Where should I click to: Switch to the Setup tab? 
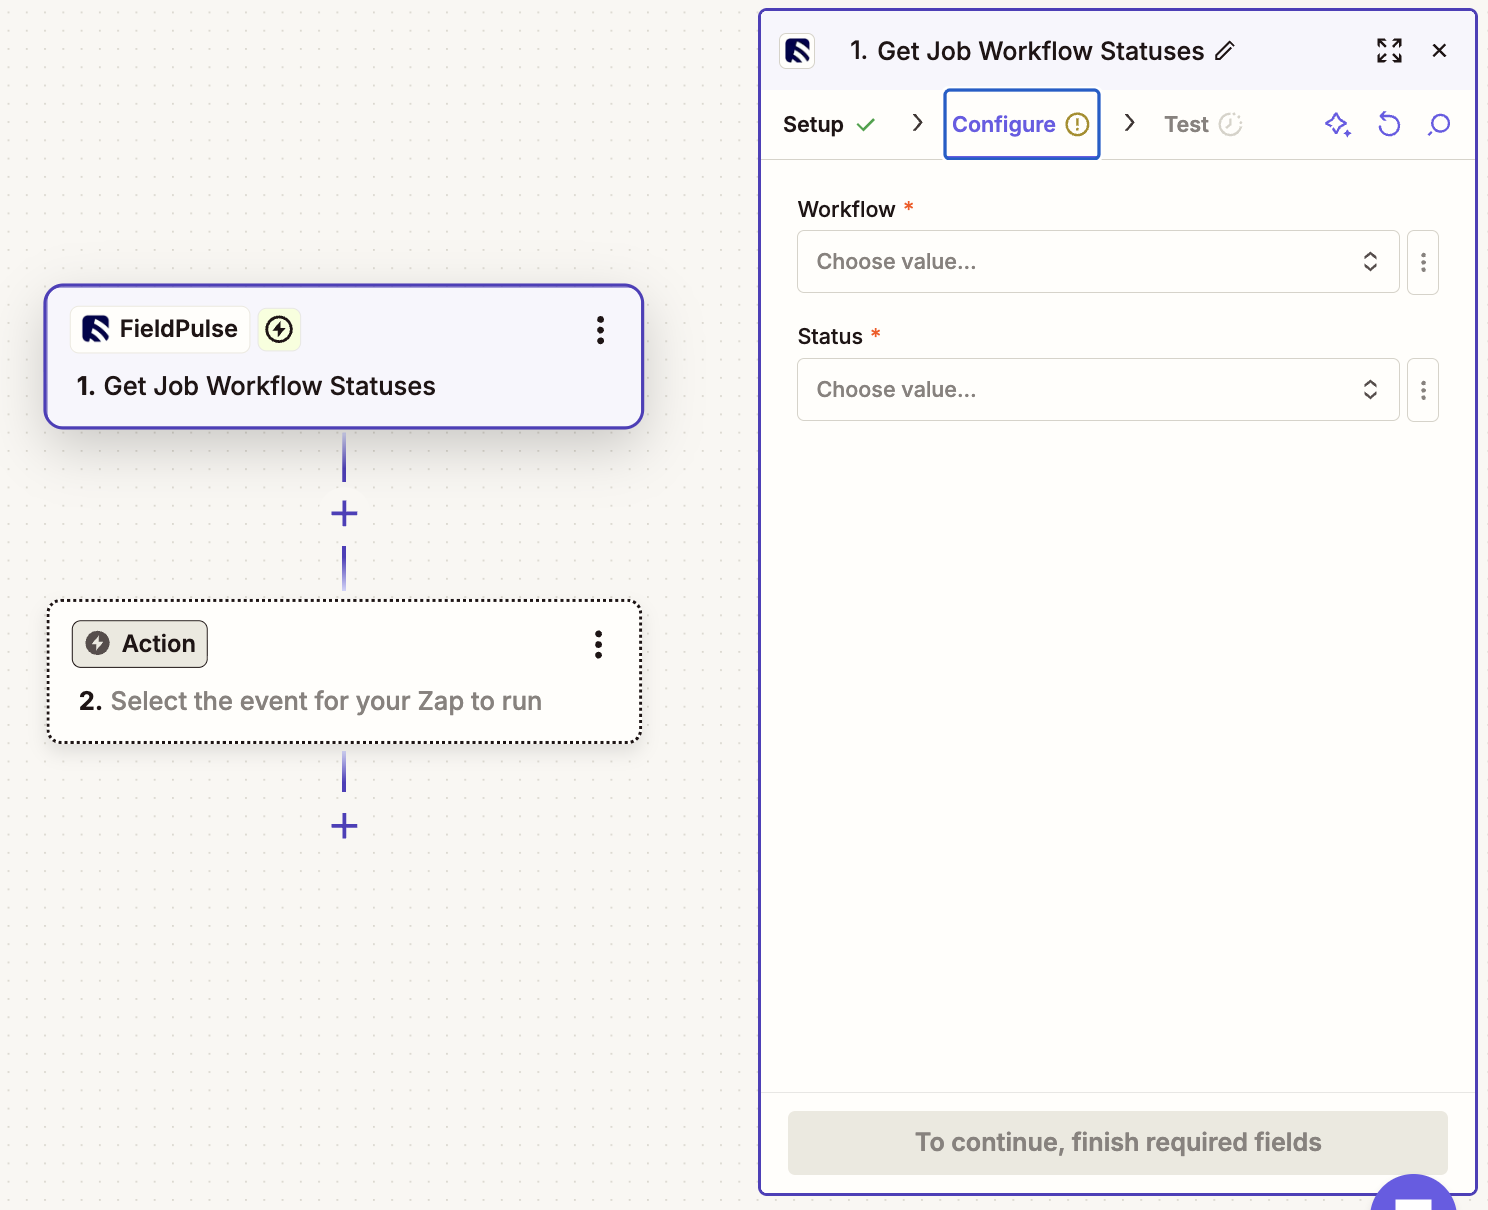pyautogui.click(x=829, y=125)
